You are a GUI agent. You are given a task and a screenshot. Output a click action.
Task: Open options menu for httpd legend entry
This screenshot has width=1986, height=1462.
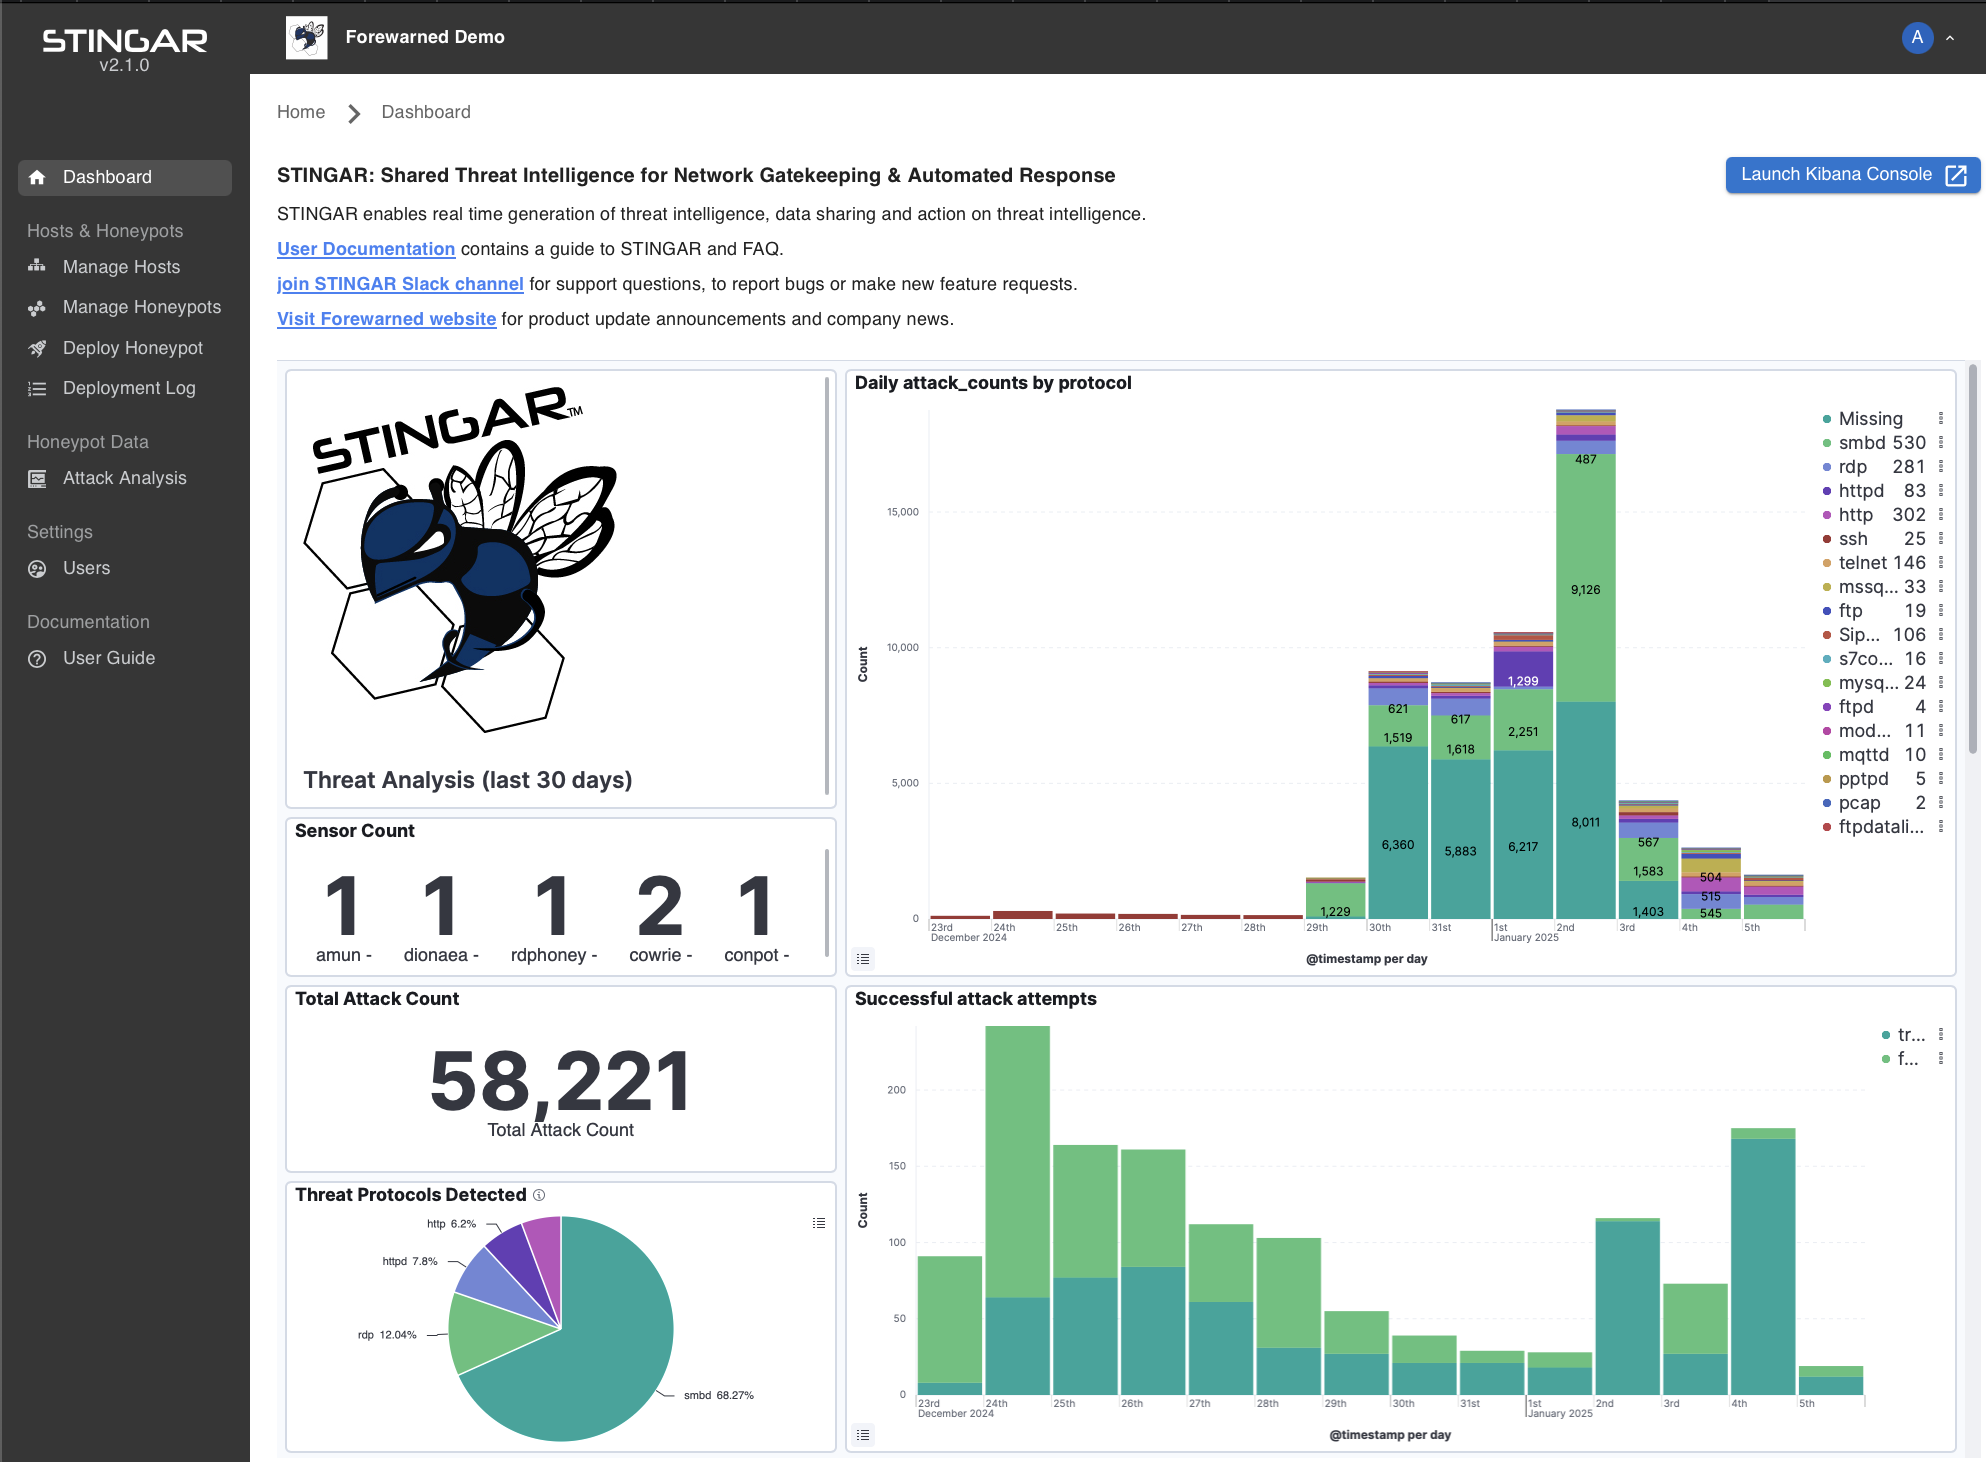[x=1941, y=491]
